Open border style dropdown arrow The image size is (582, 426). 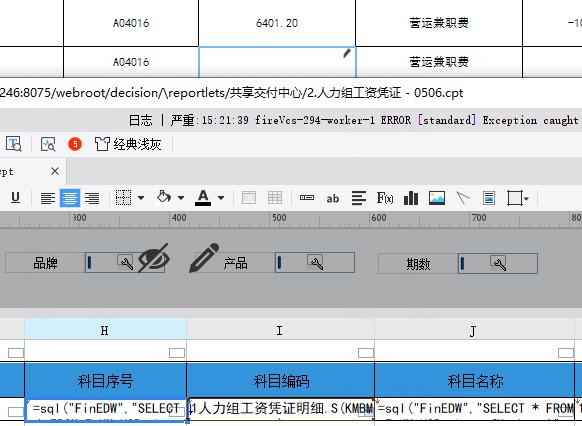(x=141, y=198)
